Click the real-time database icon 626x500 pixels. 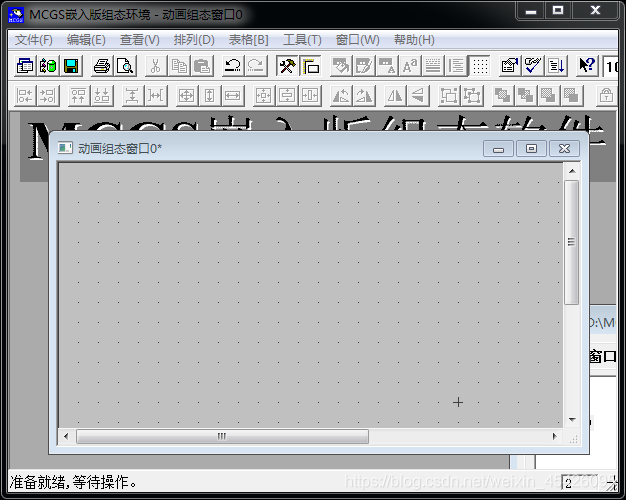pos(48,66)
